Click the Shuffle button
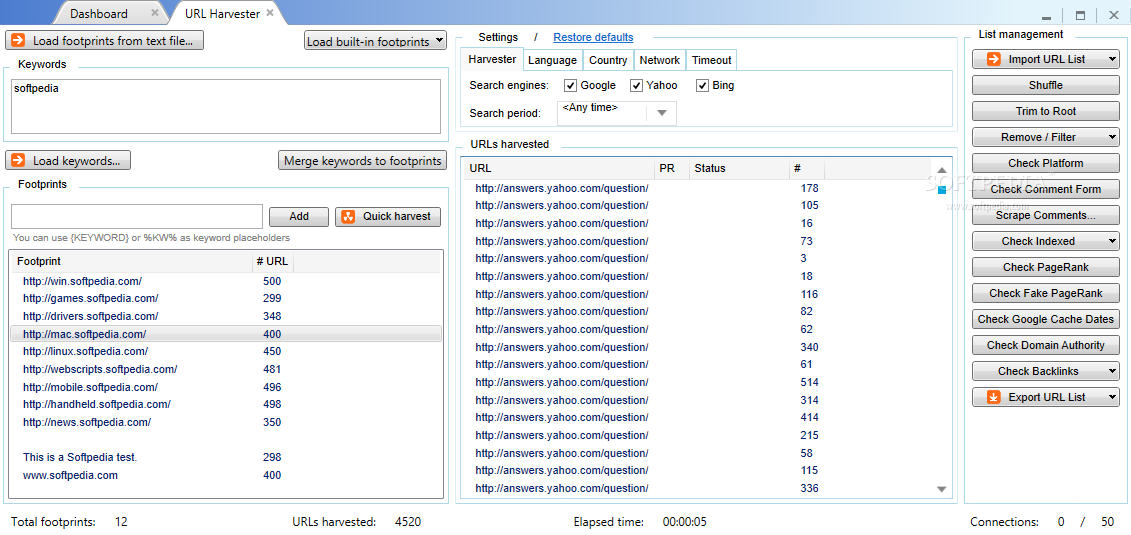1131x535 pixels. [1045, 85]
